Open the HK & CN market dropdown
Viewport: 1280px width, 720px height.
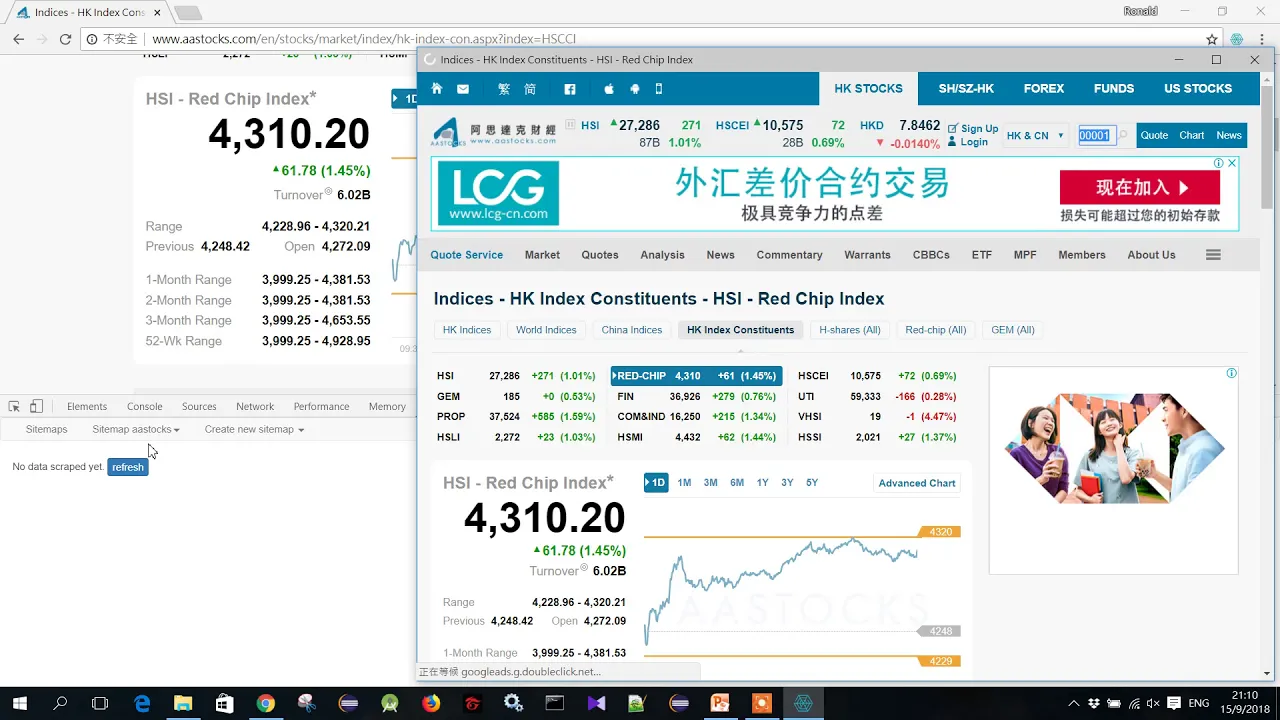click(x=1035, y=135)
